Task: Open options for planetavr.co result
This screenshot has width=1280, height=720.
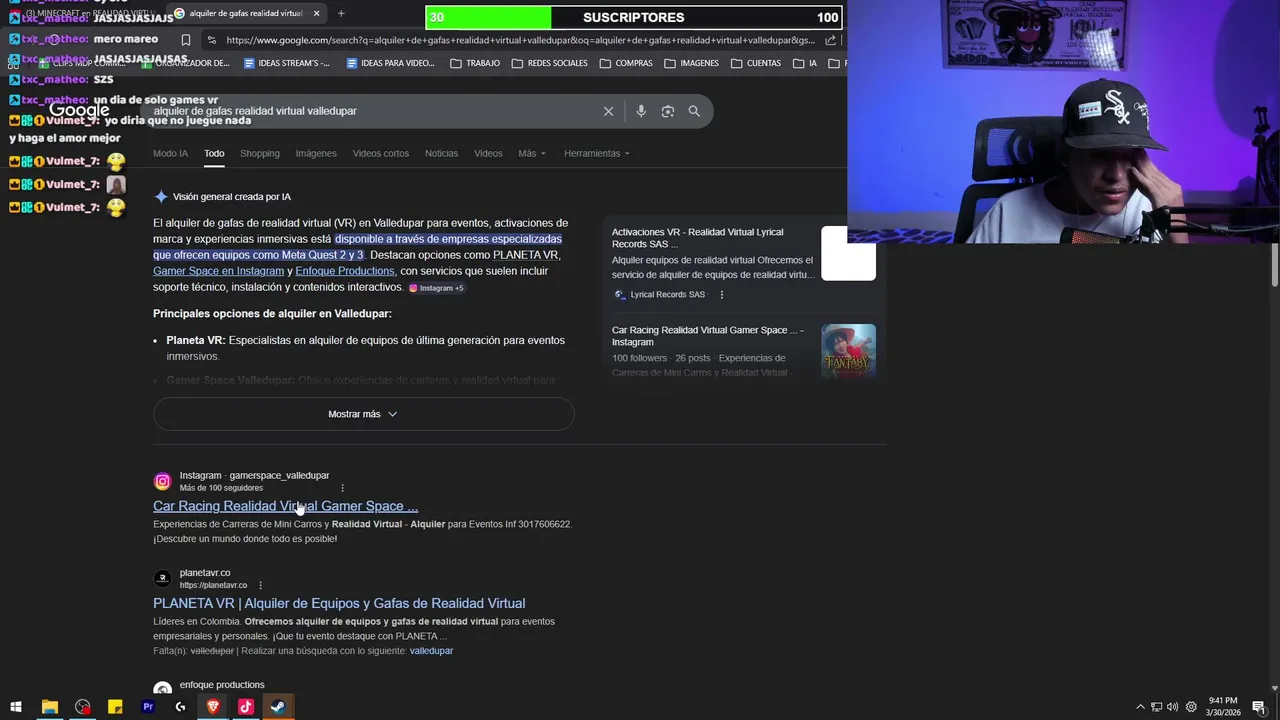Action: point(260,585)
